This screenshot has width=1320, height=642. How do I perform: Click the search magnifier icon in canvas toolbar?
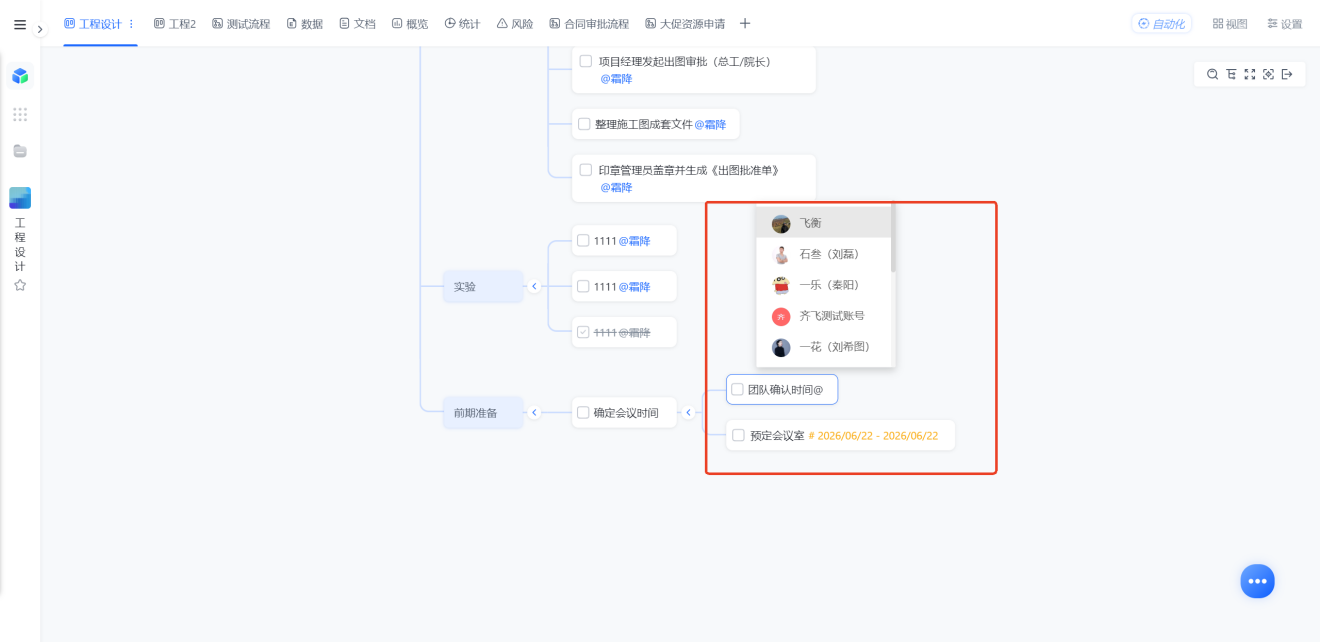tap(1212, 75)
